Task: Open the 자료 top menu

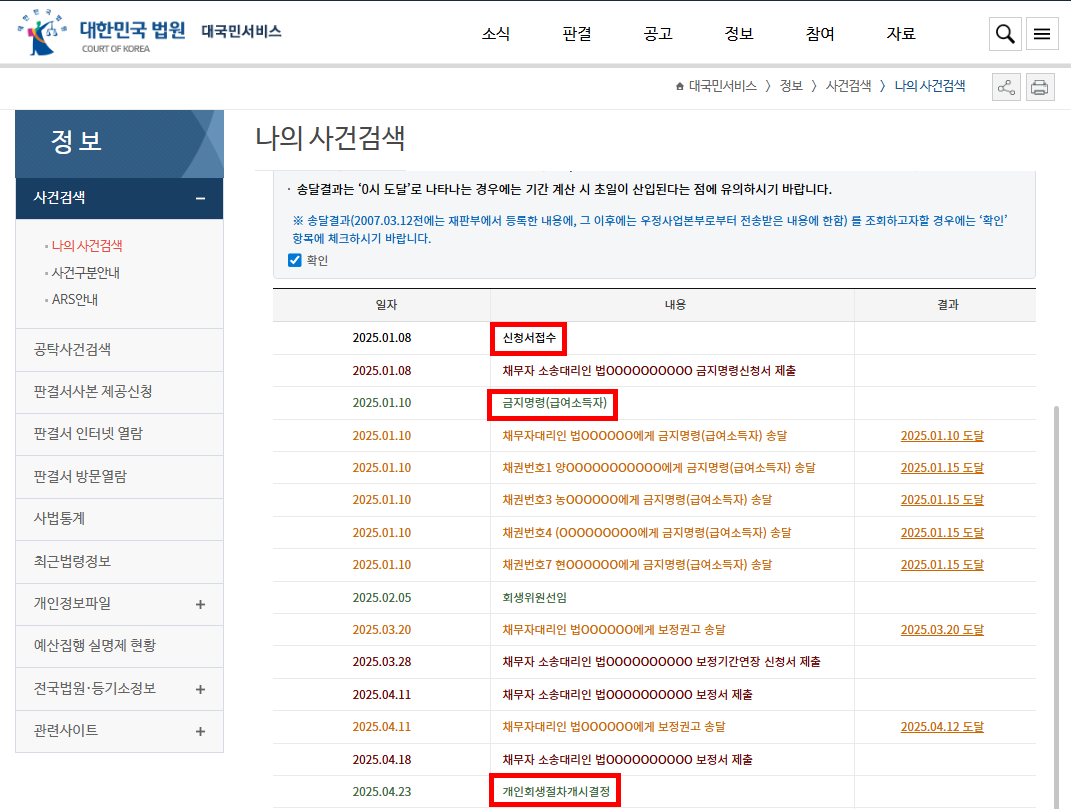Action: point(900,34)
